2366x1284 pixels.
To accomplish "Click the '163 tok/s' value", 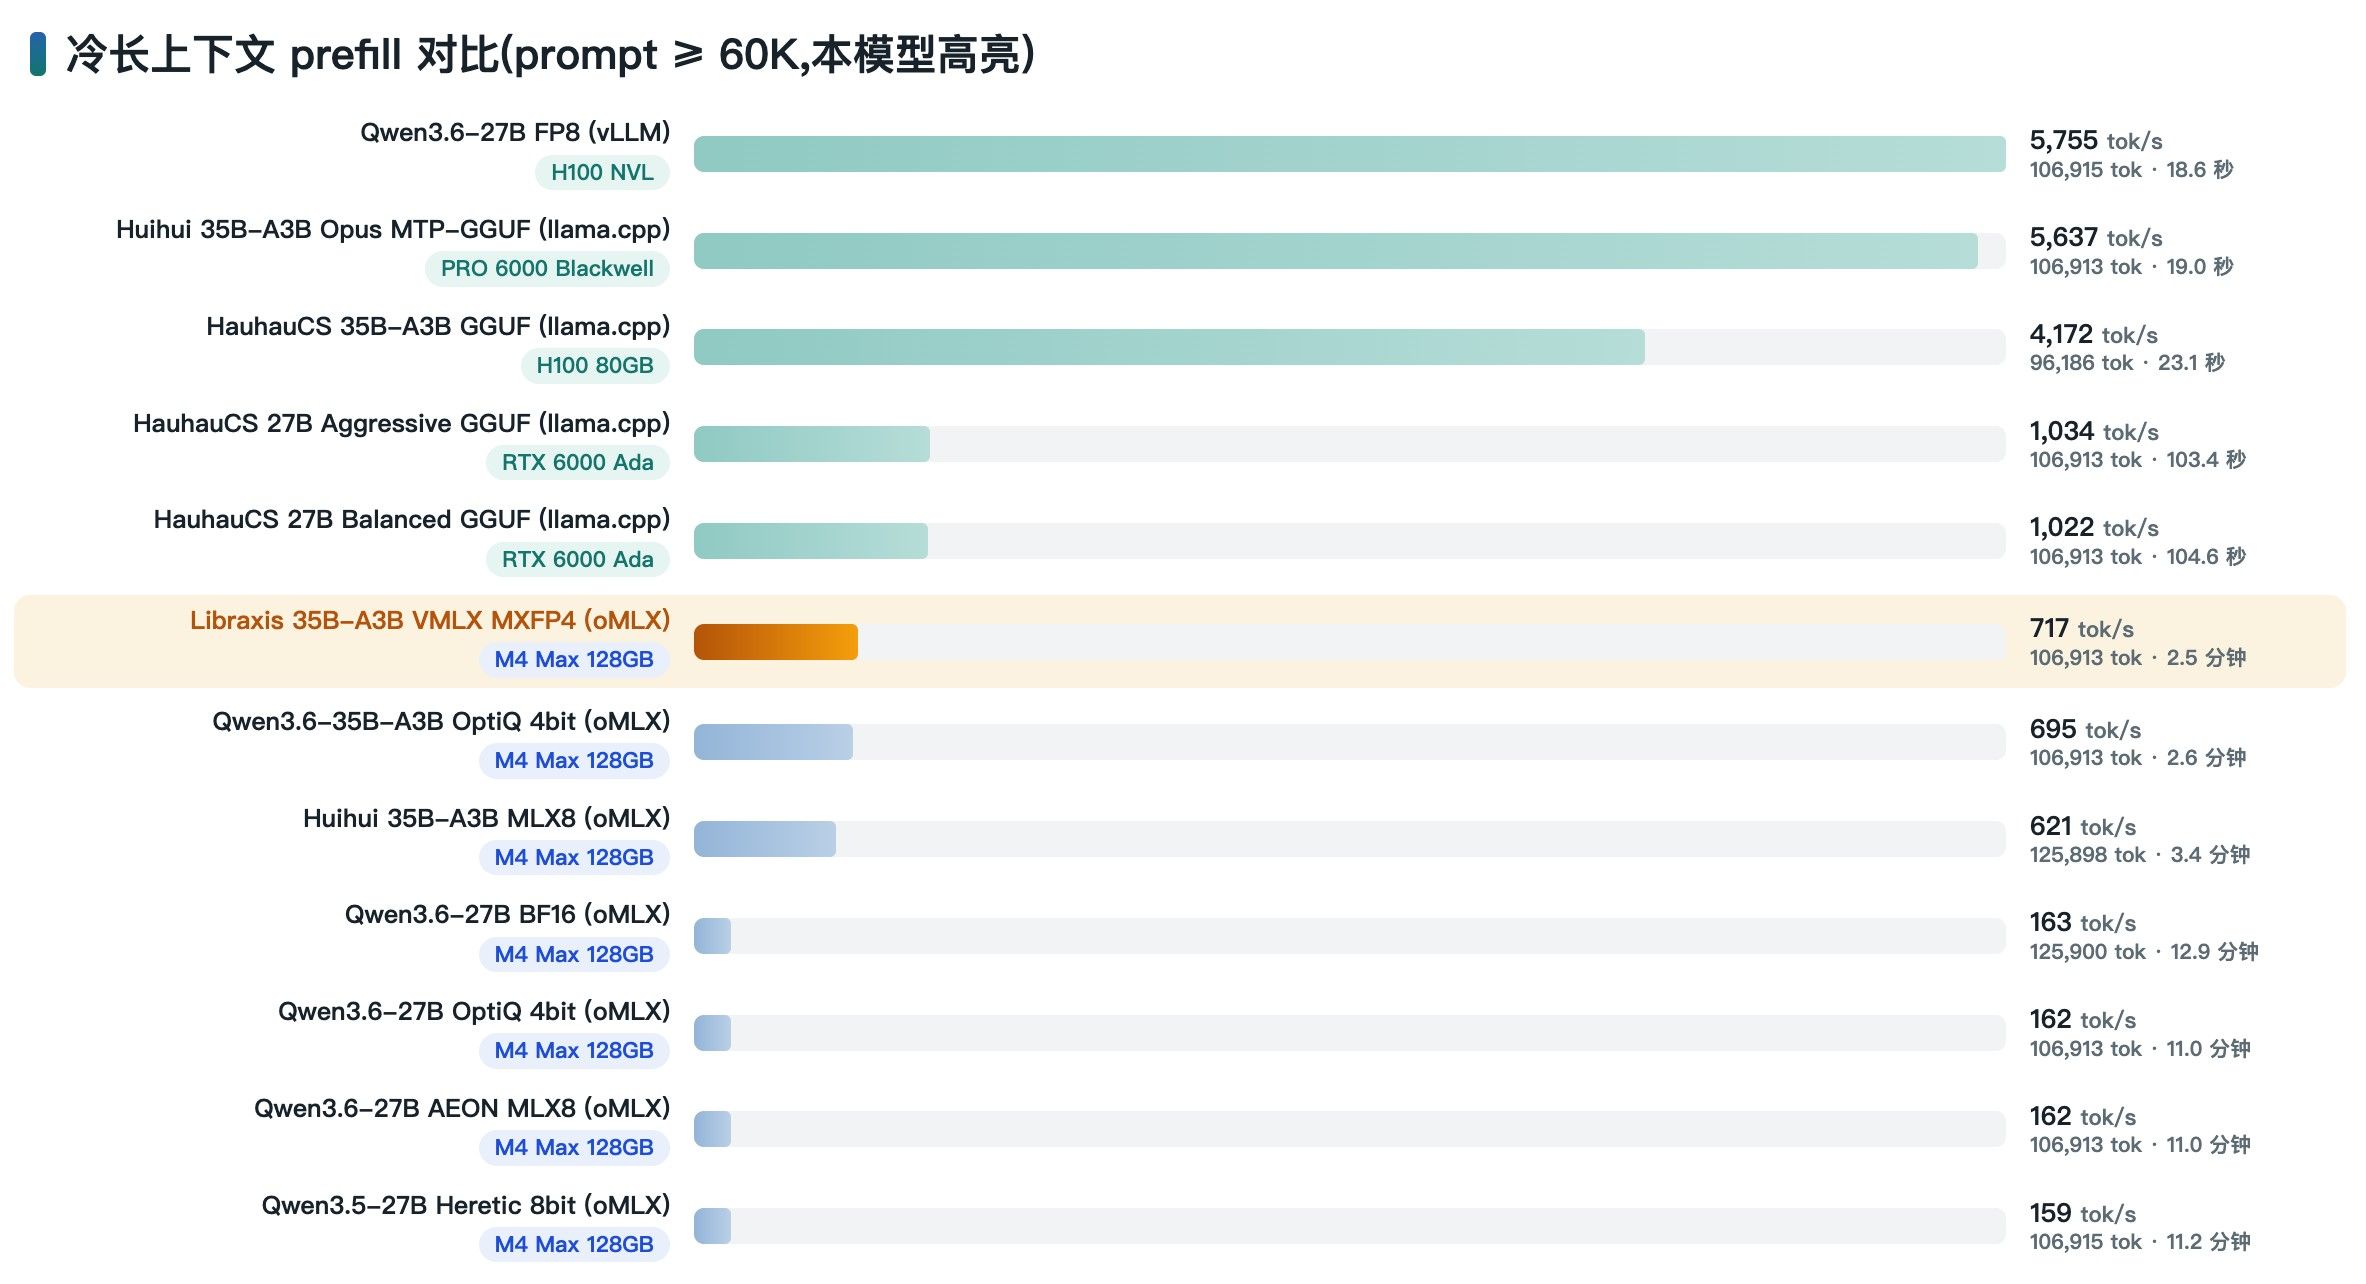I will (2082, 923).
